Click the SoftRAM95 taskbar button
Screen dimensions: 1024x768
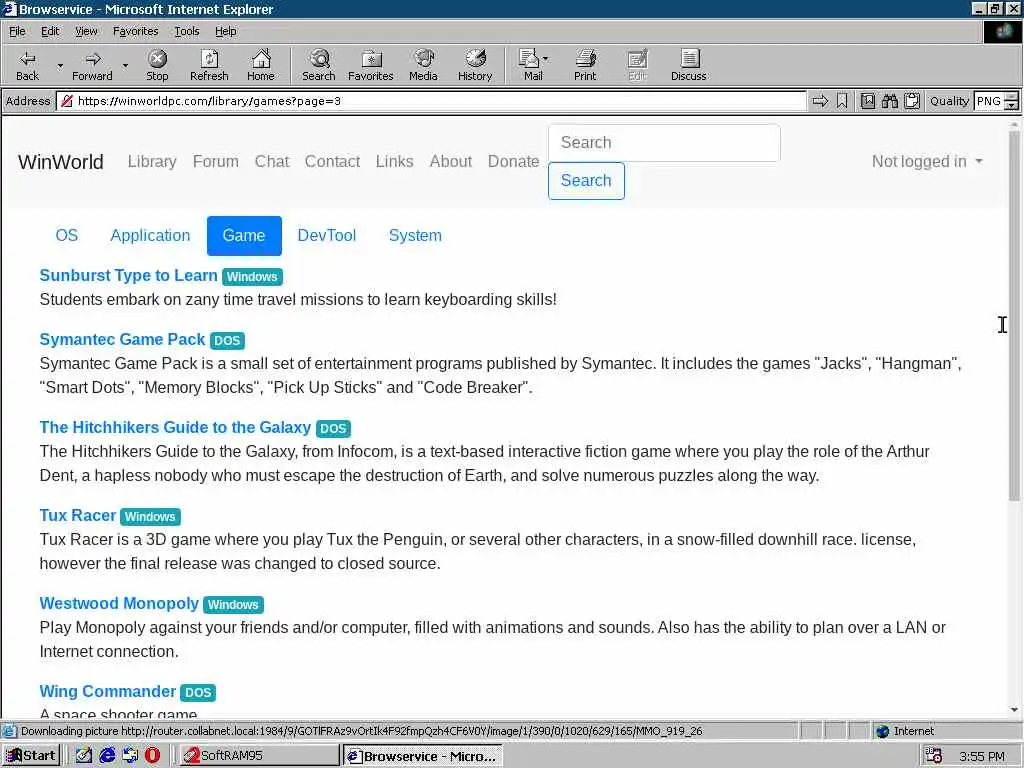click(x=258, y=756)
